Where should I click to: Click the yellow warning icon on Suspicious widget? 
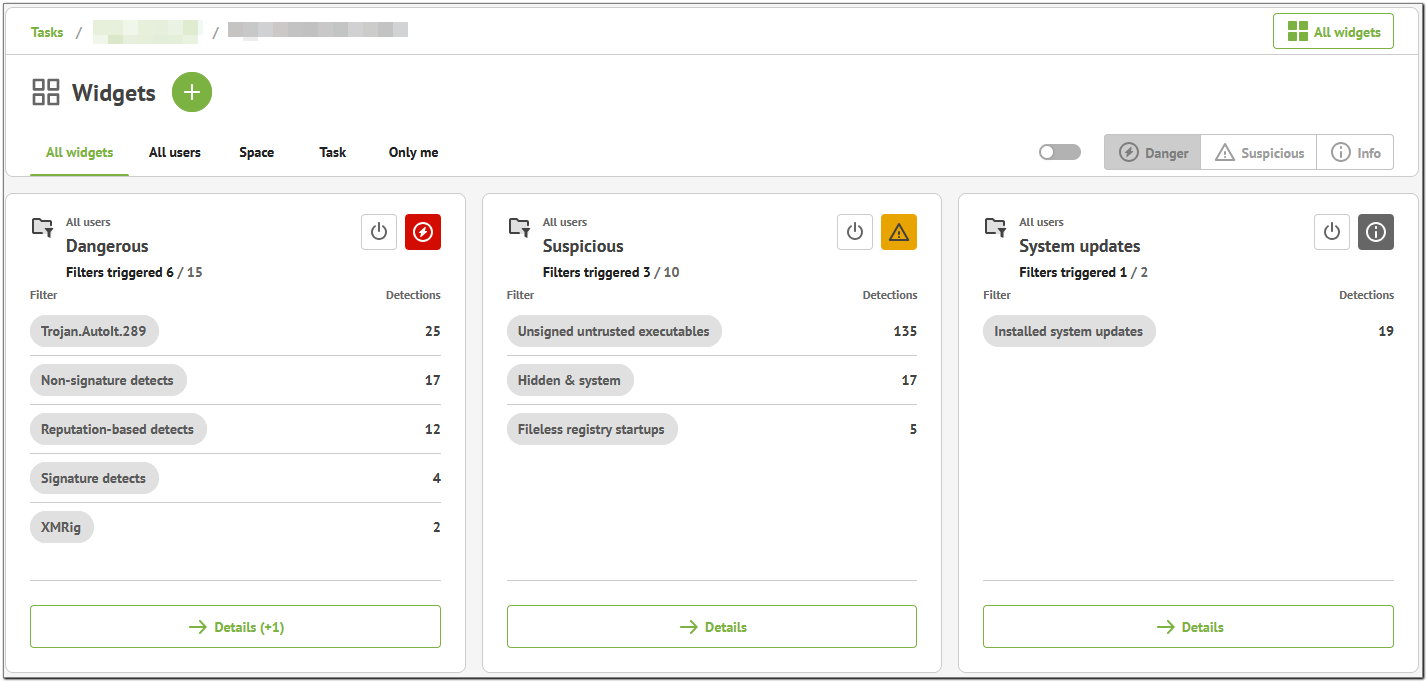click(x=898, y=231)
